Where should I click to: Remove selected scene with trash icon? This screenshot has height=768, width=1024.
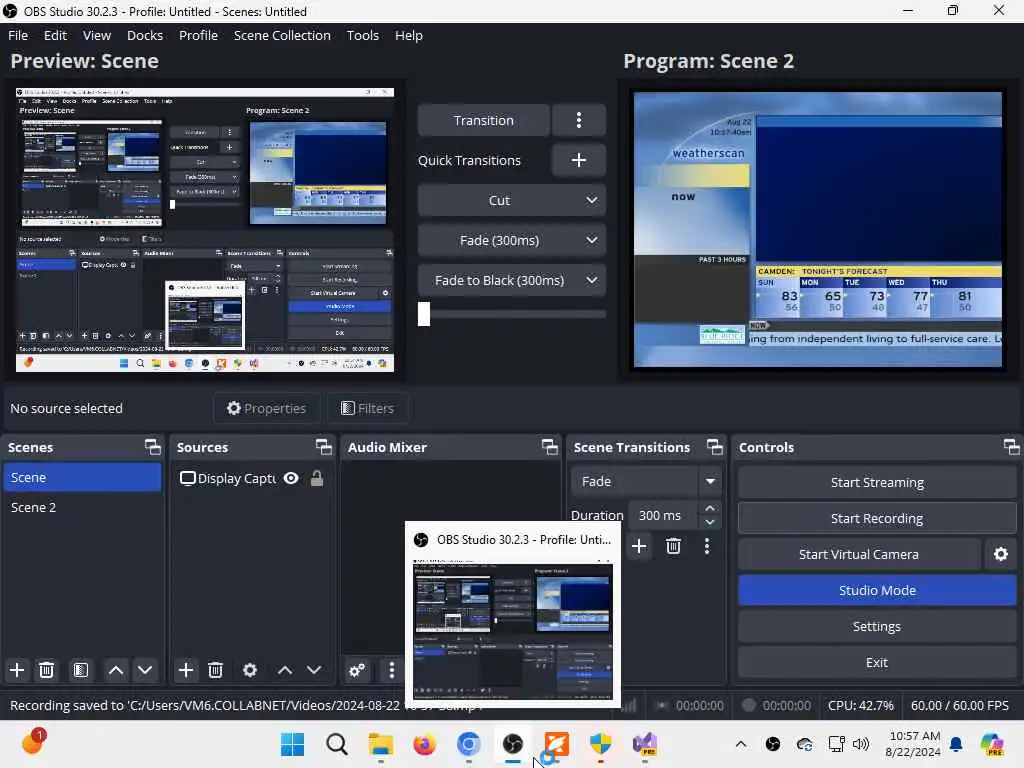[x=46, y=670]
